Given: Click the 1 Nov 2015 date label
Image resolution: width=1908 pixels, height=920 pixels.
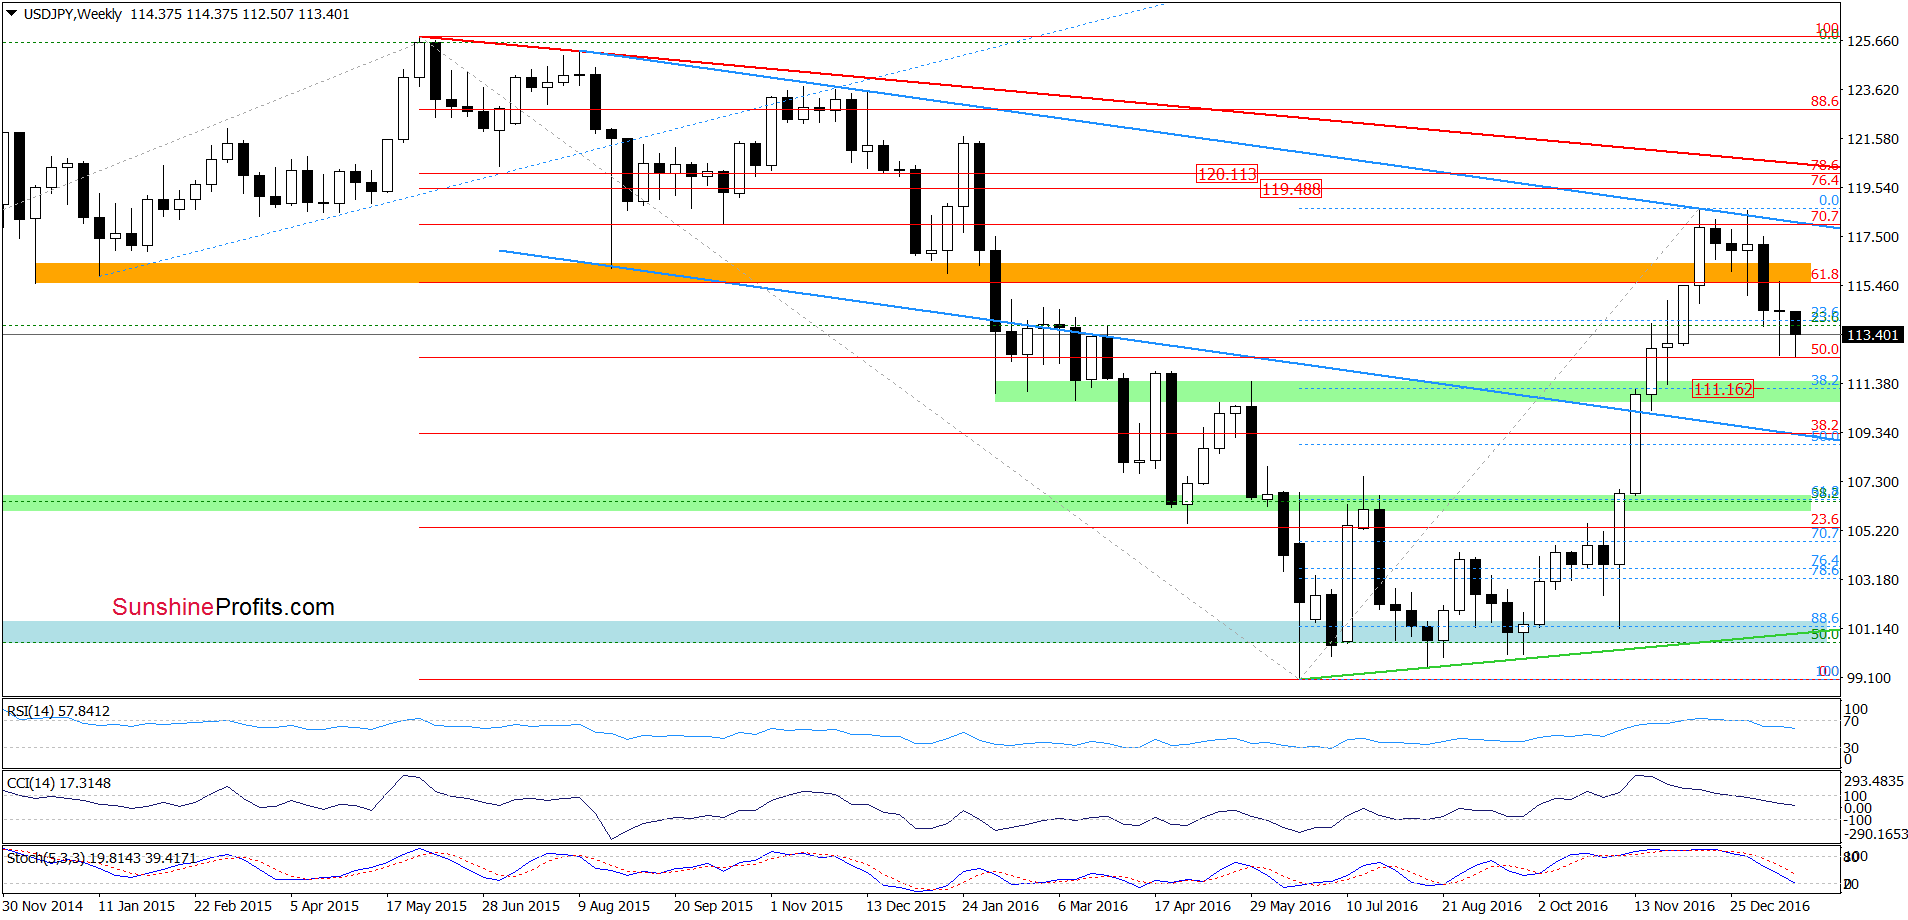Looking at the screenshot, I should 806,906.
